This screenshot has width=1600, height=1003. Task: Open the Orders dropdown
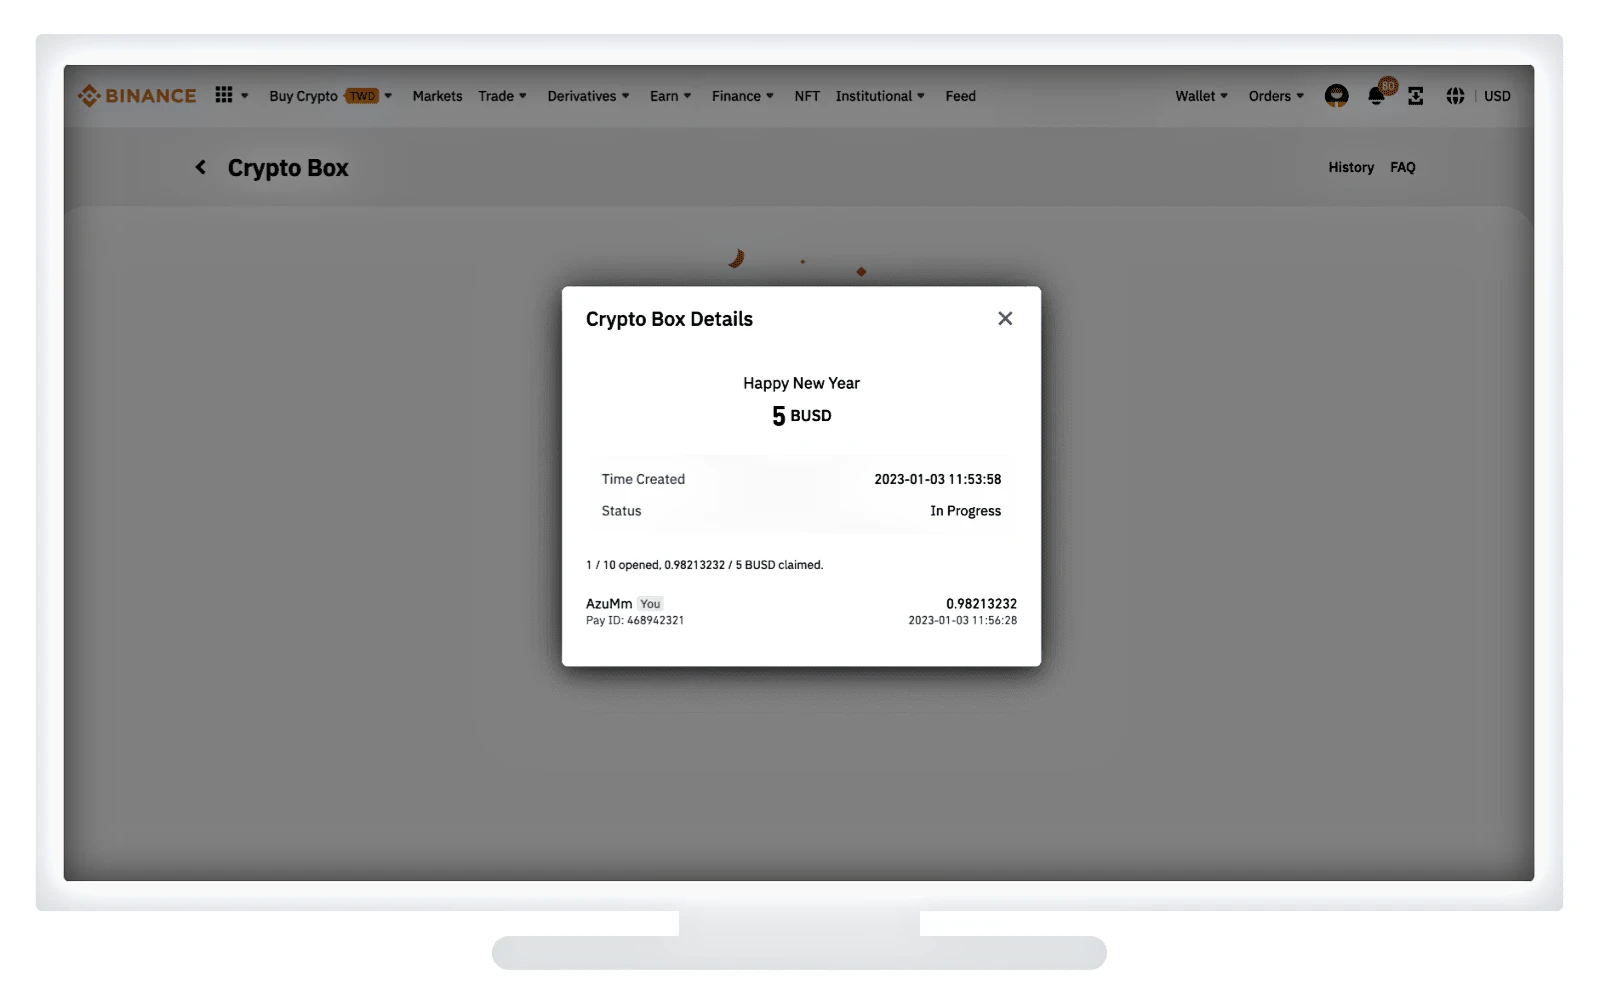pyautogui.click(x=1276, y=96)
